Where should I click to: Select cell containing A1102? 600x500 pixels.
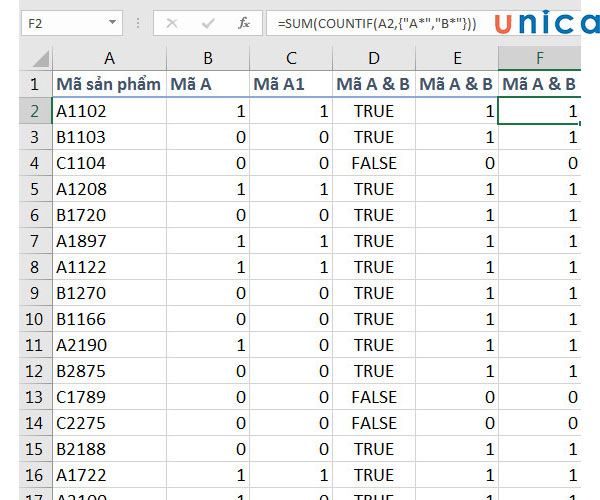[x=109, y=111]
